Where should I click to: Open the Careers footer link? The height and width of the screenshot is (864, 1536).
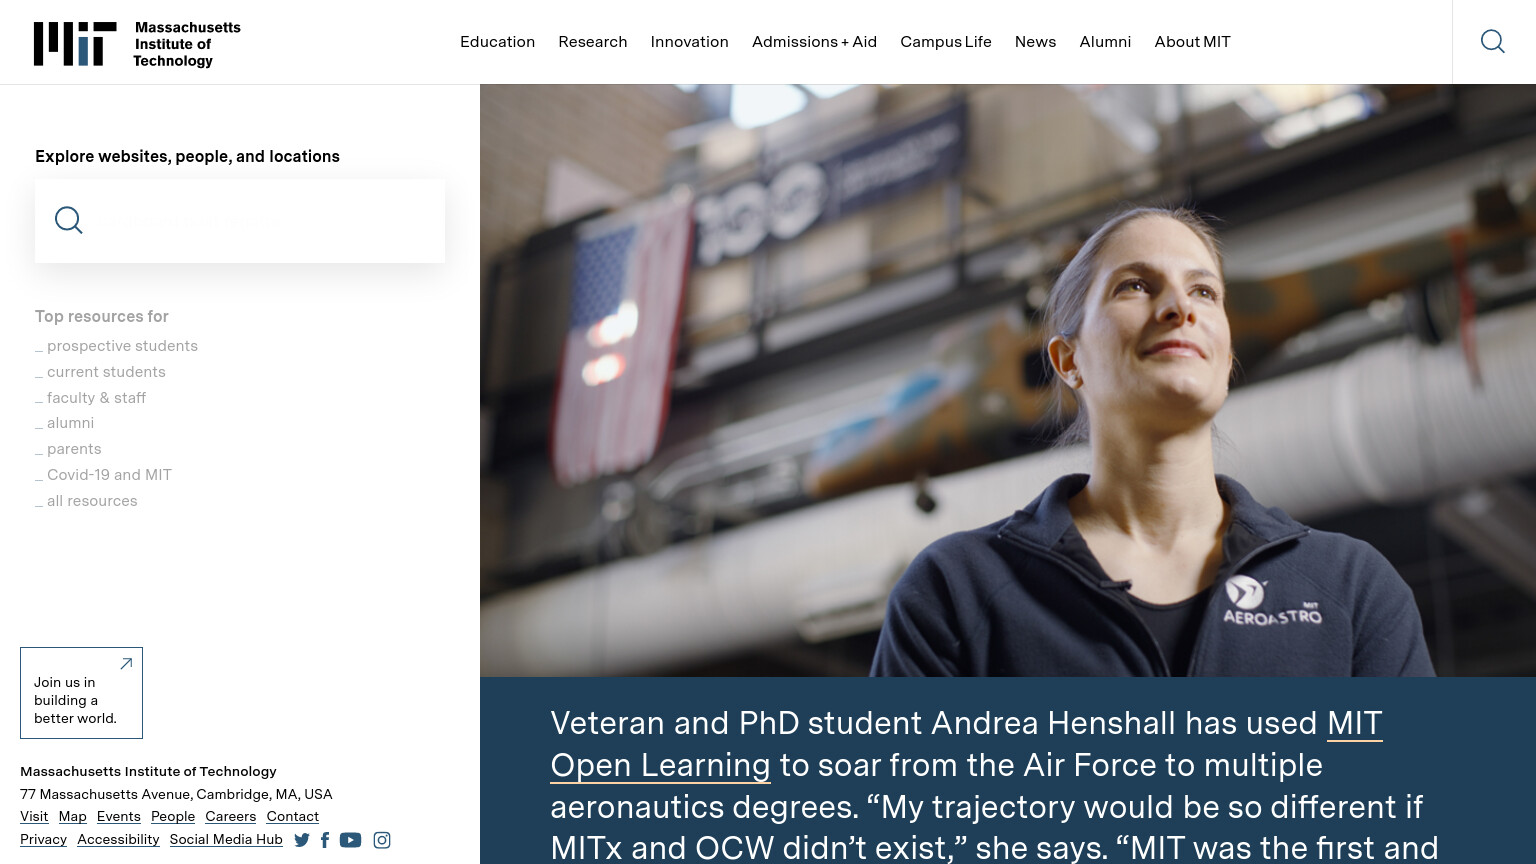tap(231, 817)
